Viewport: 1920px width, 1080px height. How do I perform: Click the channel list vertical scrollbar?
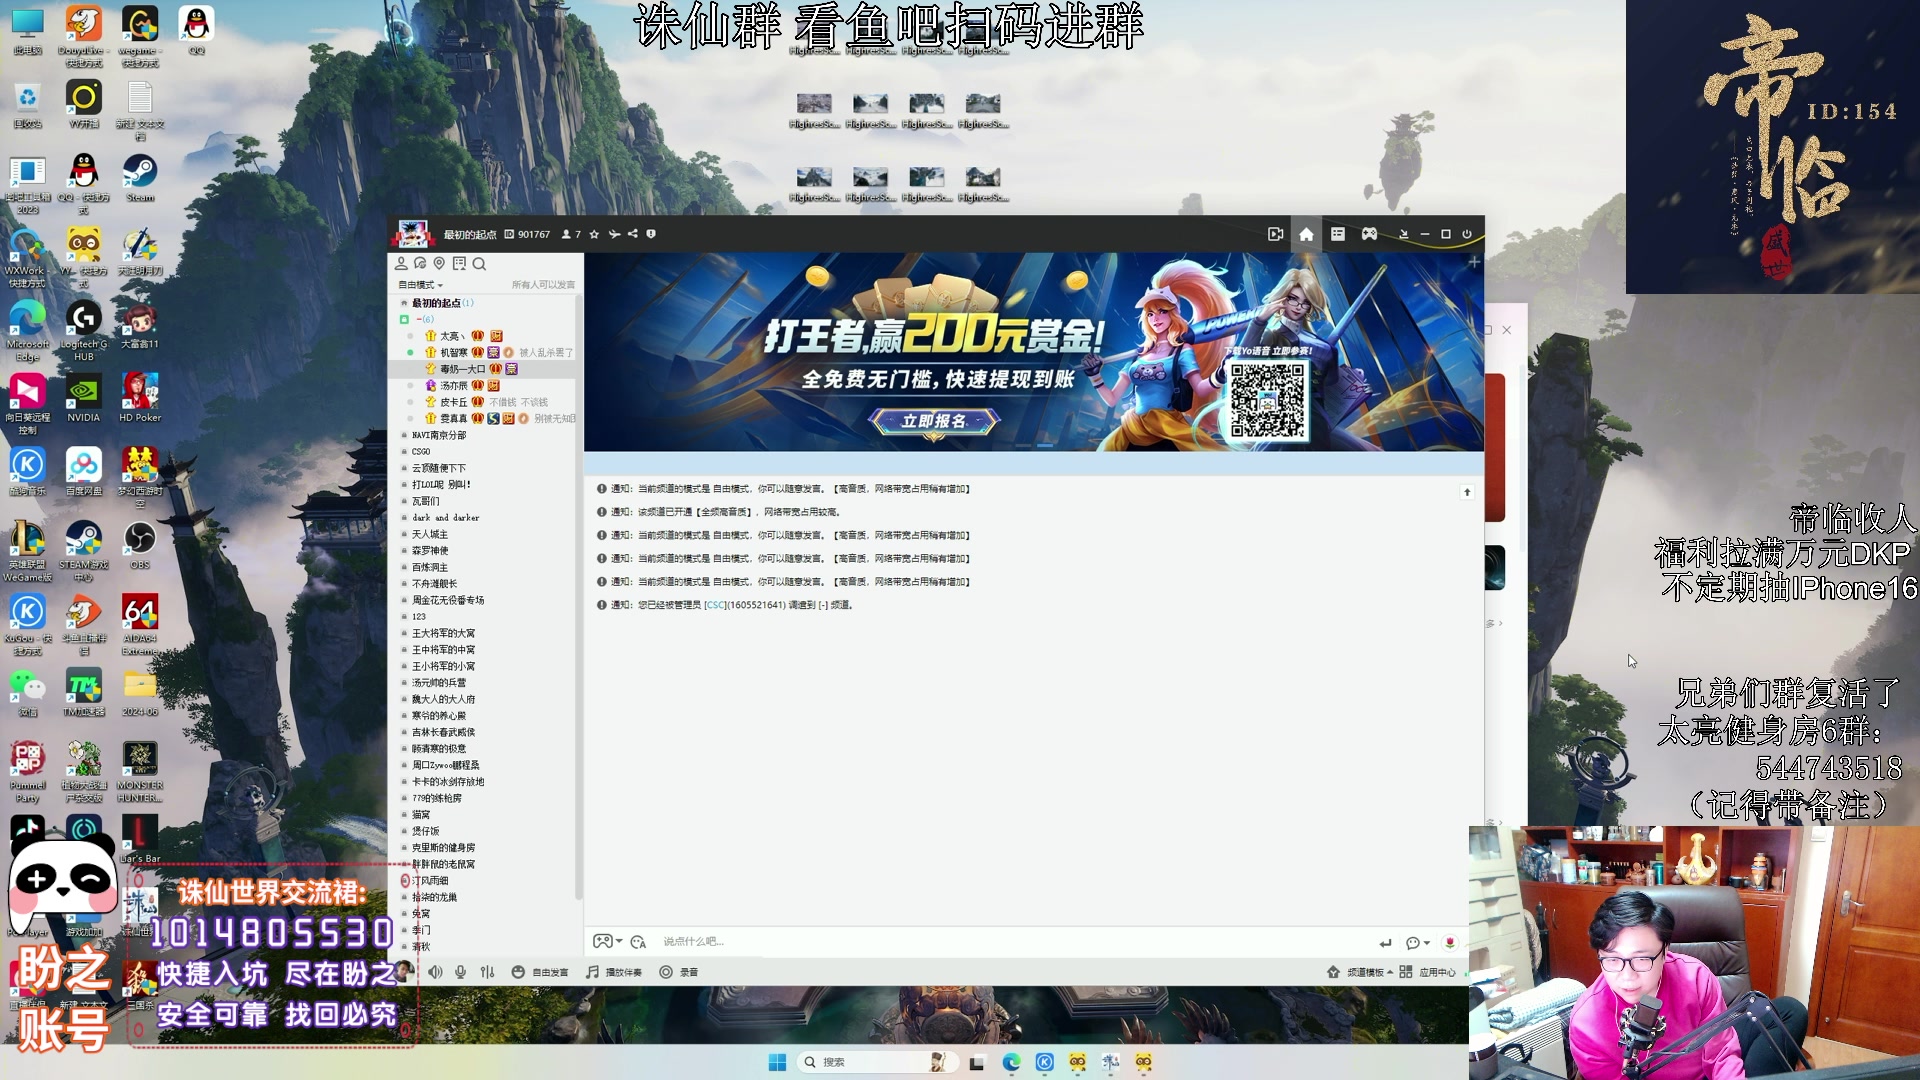(578, 600)
